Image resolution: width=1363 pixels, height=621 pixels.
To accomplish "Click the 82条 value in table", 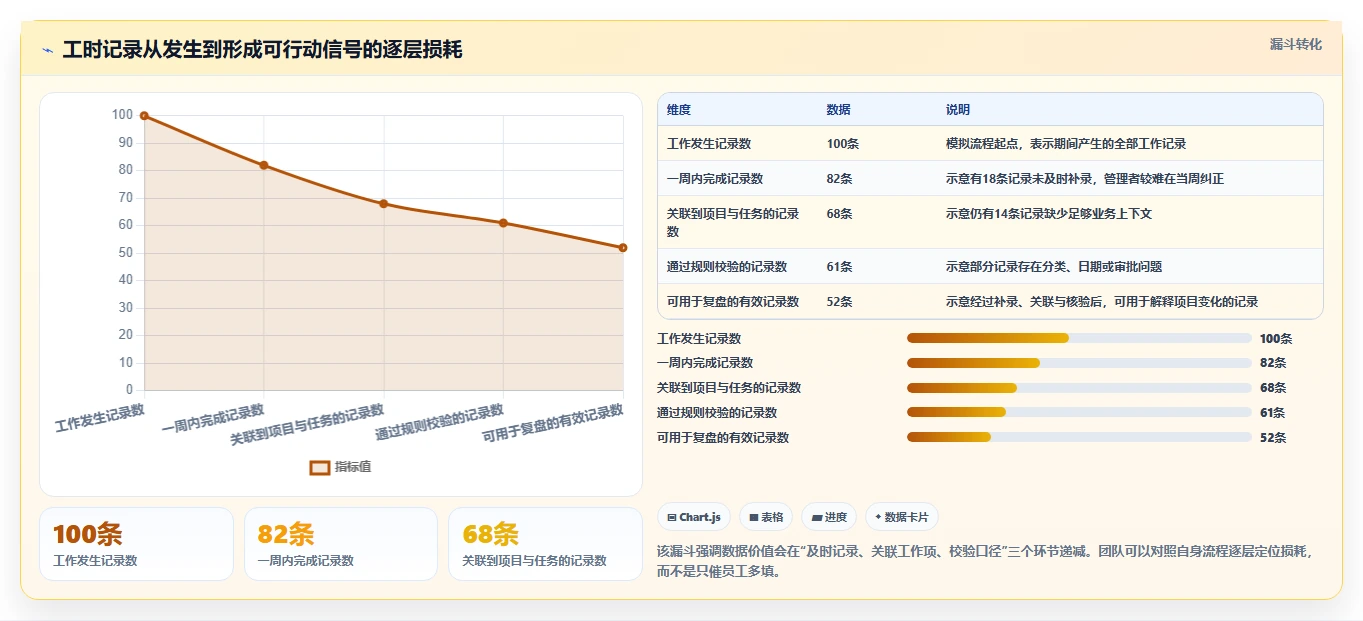I will tap(840, 179).
